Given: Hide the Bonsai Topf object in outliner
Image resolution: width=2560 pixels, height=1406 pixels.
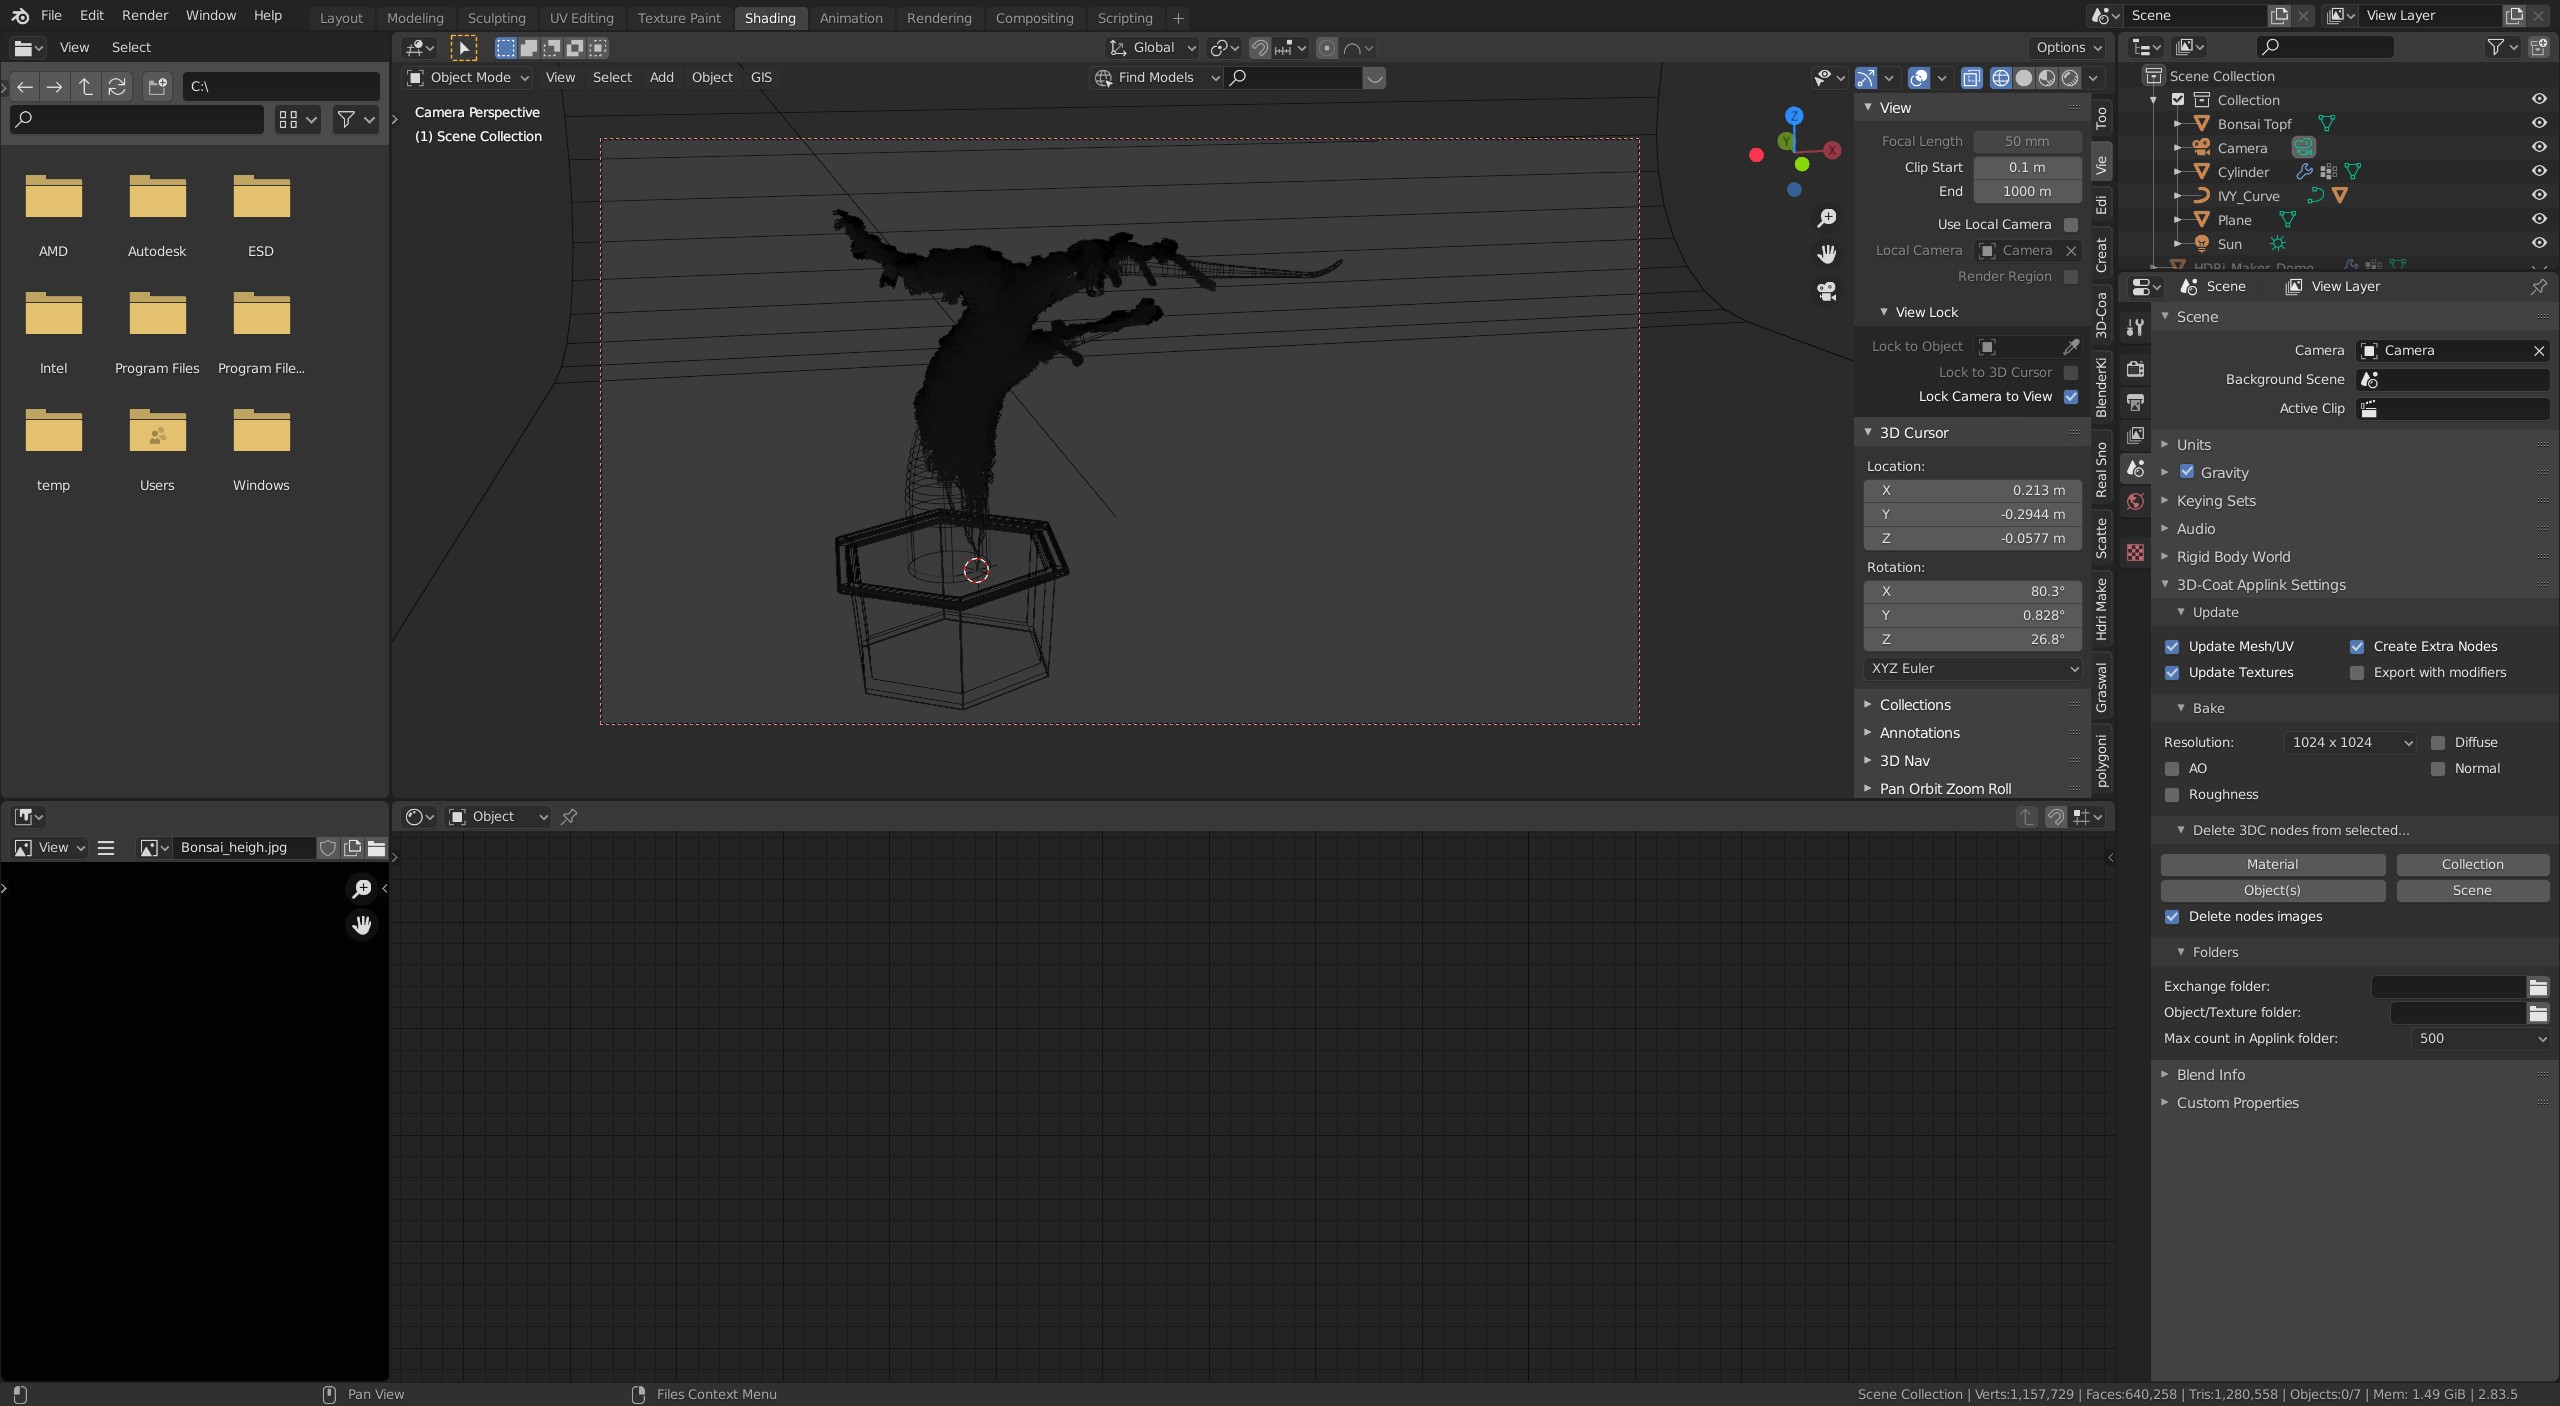Looking at the screenshot, I should click(2538, 123).
